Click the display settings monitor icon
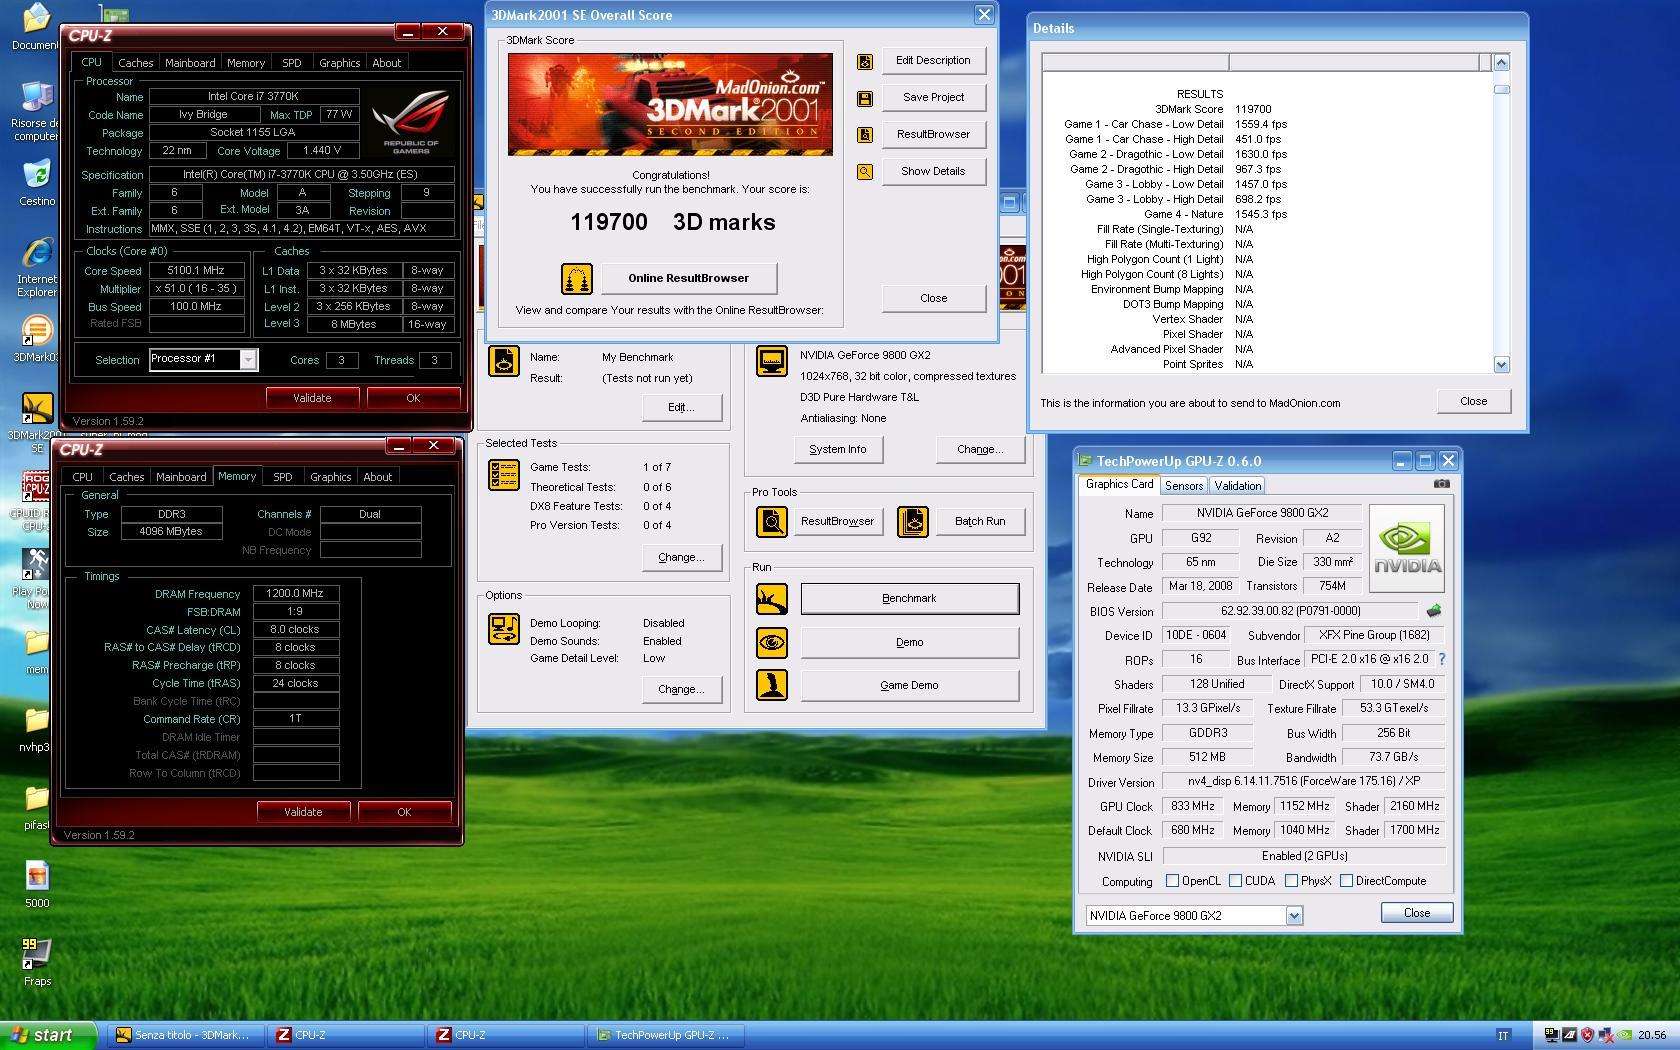 point(771,361)
